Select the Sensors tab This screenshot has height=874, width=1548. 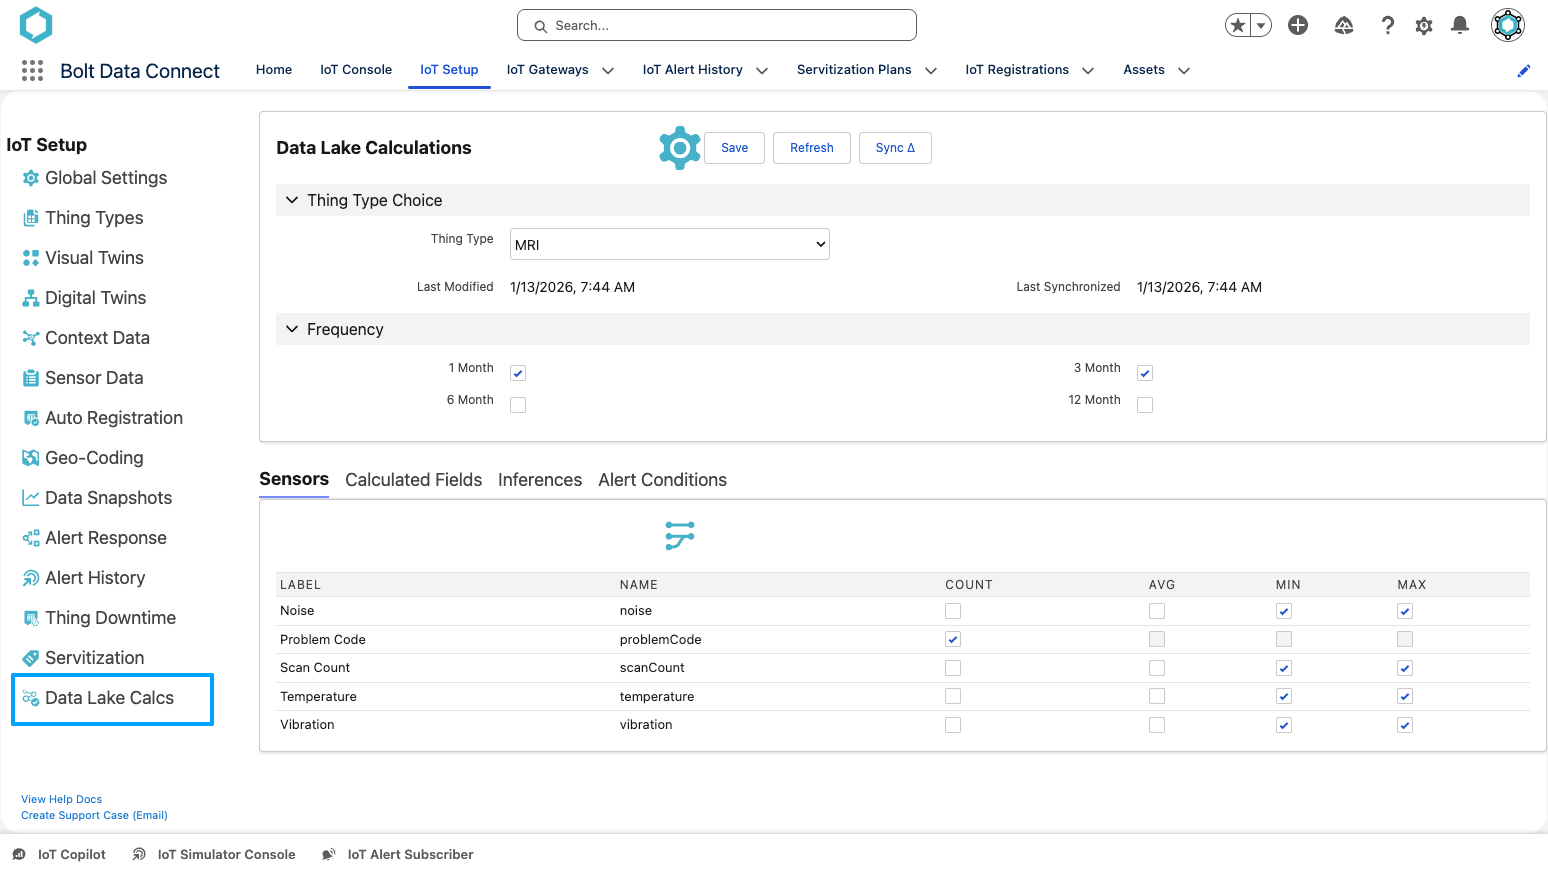[x=294, y=479]
